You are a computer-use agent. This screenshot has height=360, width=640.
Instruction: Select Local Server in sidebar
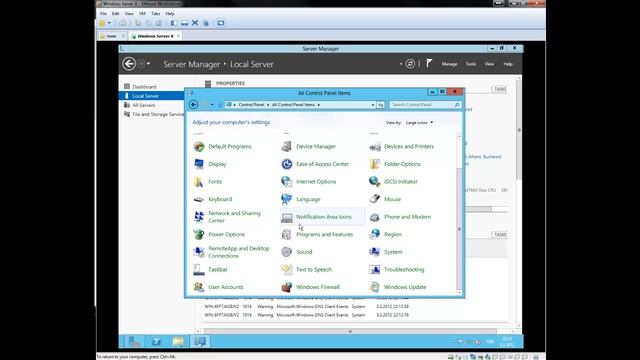151,96
